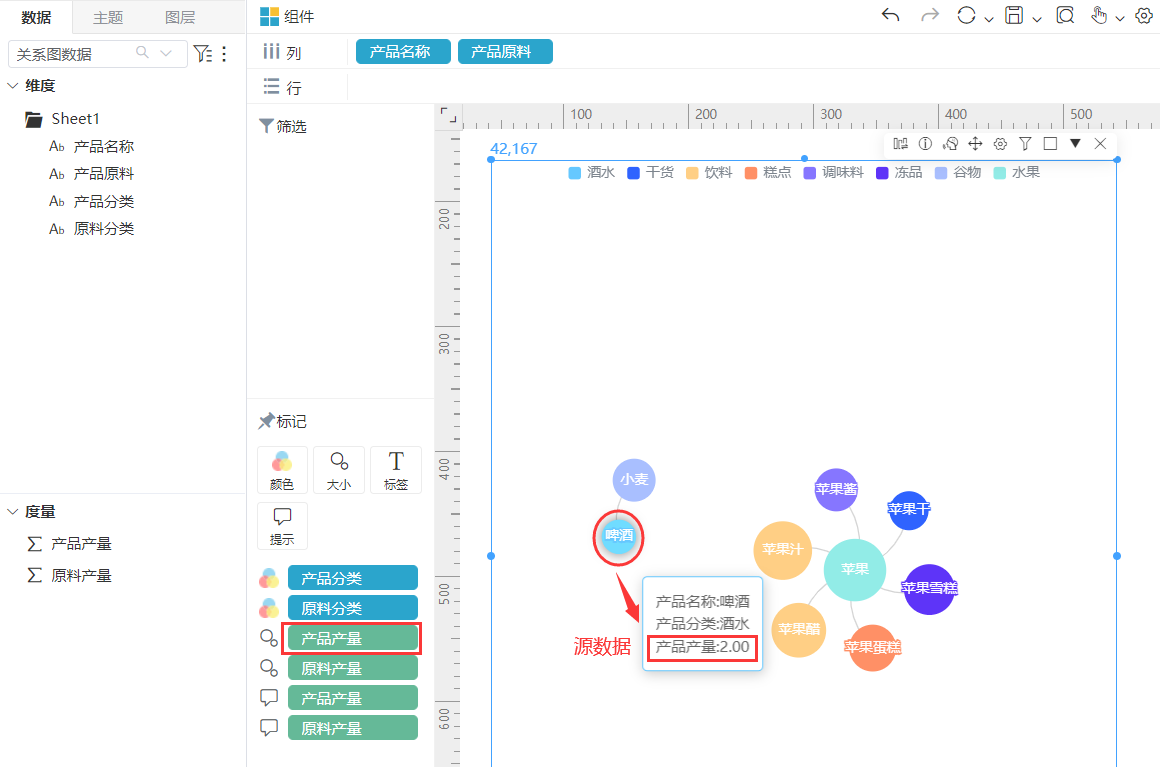Image resolution: width=1160 pixels, height=767 pixels.
Task: Click the save floppy-disk icon
Action: (x=1014, y=16)
